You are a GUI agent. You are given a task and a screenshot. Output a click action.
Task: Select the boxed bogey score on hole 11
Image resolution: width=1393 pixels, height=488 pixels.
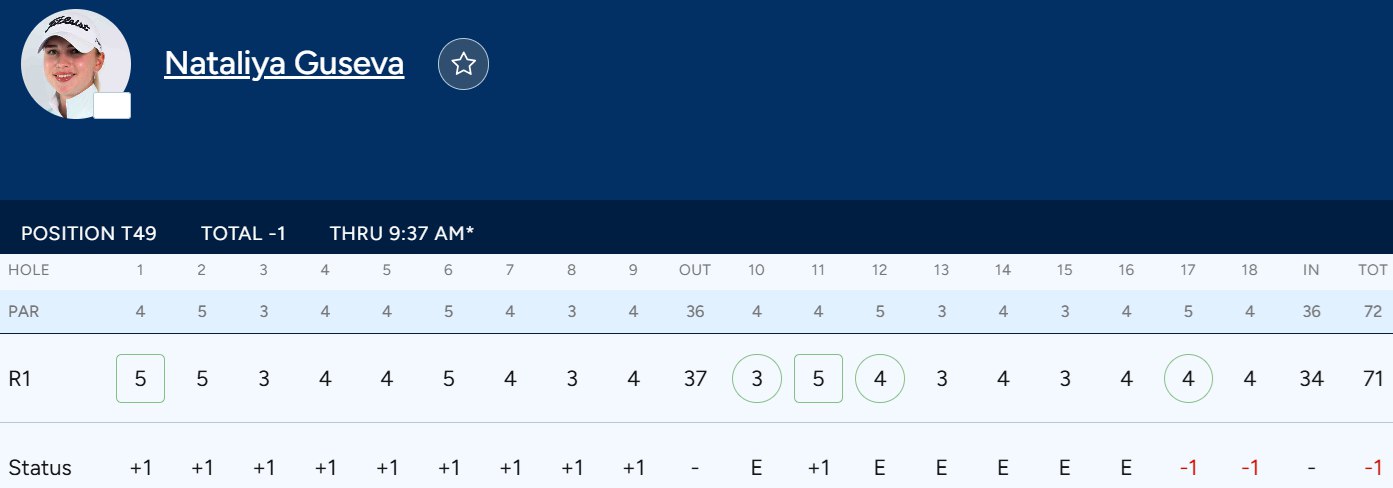(818, 379)
